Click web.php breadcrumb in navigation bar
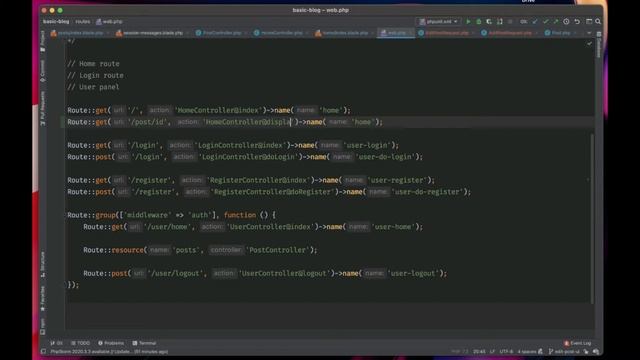 point(109,22)
